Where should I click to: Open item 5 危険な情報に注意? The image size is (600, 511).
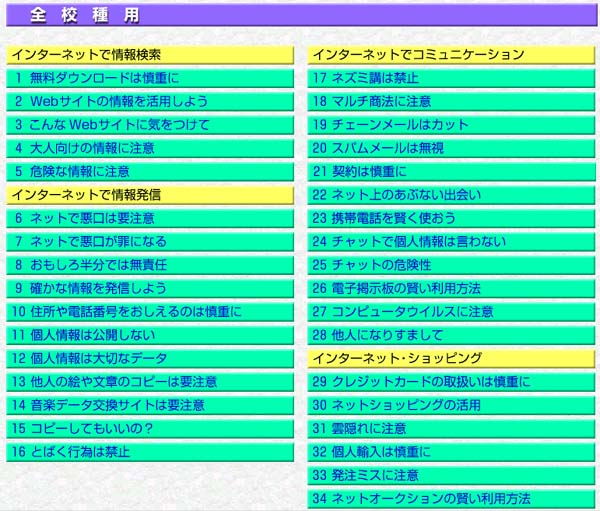pyautogui.click(x=150, y=172)
